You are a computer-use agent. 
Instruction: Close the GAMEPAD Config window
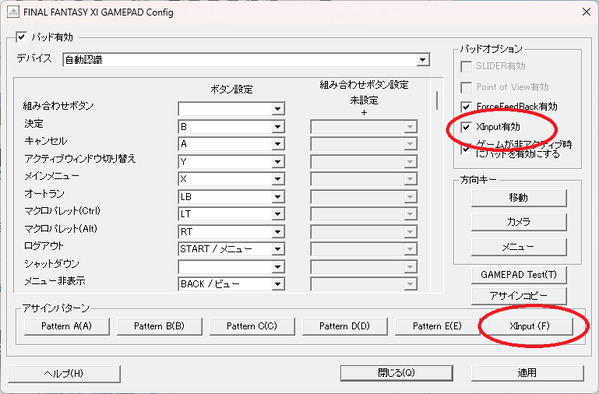click(x=586, y=12)
